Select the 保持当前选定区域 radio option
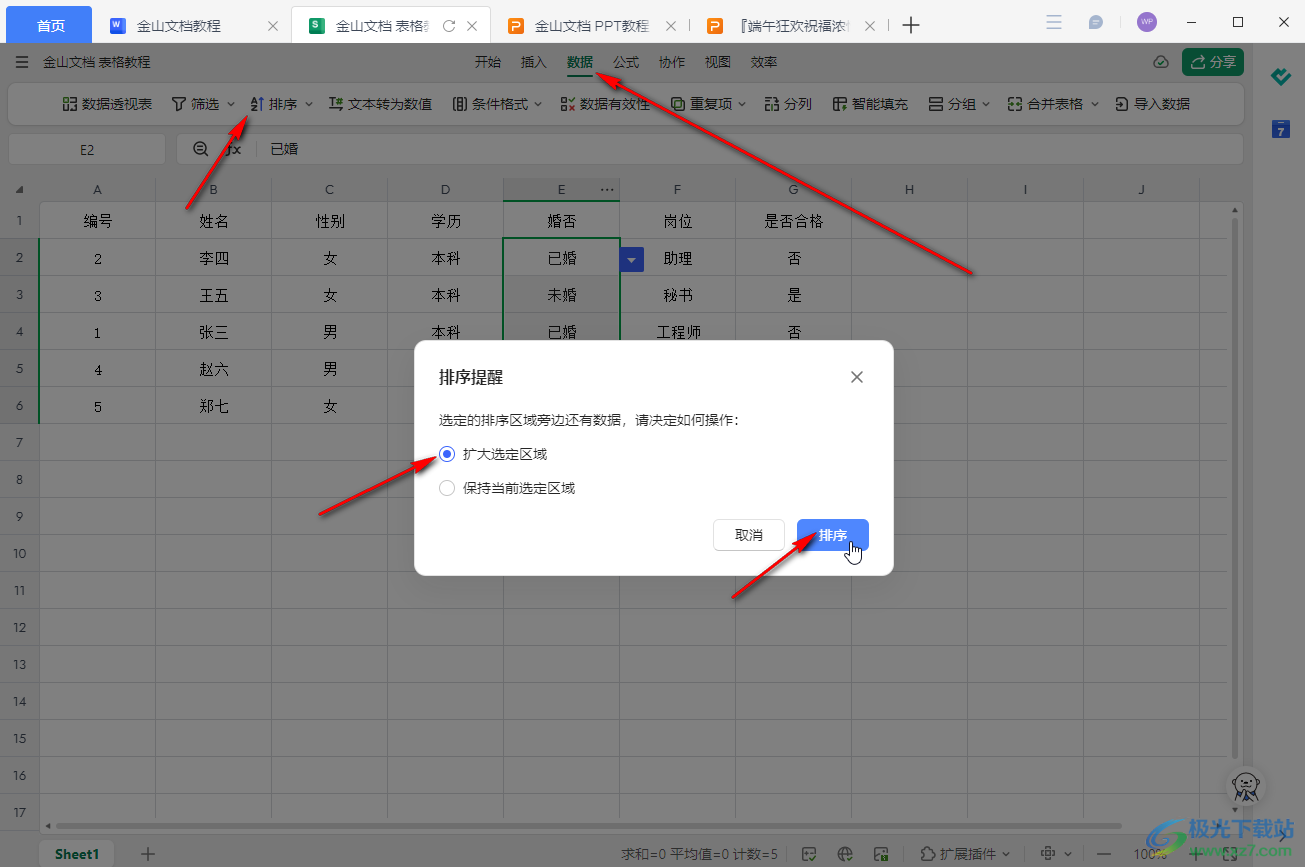This screenshot has width=1305, height=867. [x=447, y=488]
